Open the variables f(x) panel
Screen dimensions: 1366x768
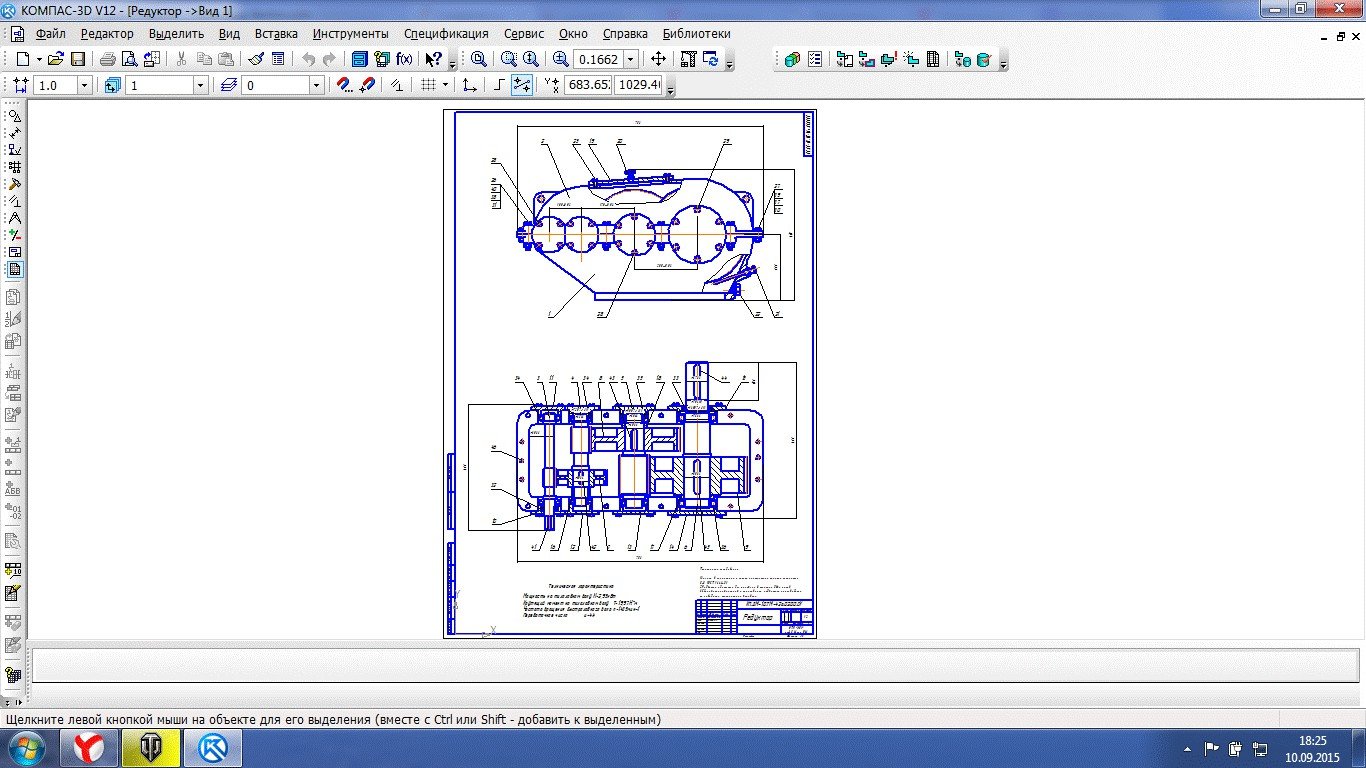click(404, 59)
